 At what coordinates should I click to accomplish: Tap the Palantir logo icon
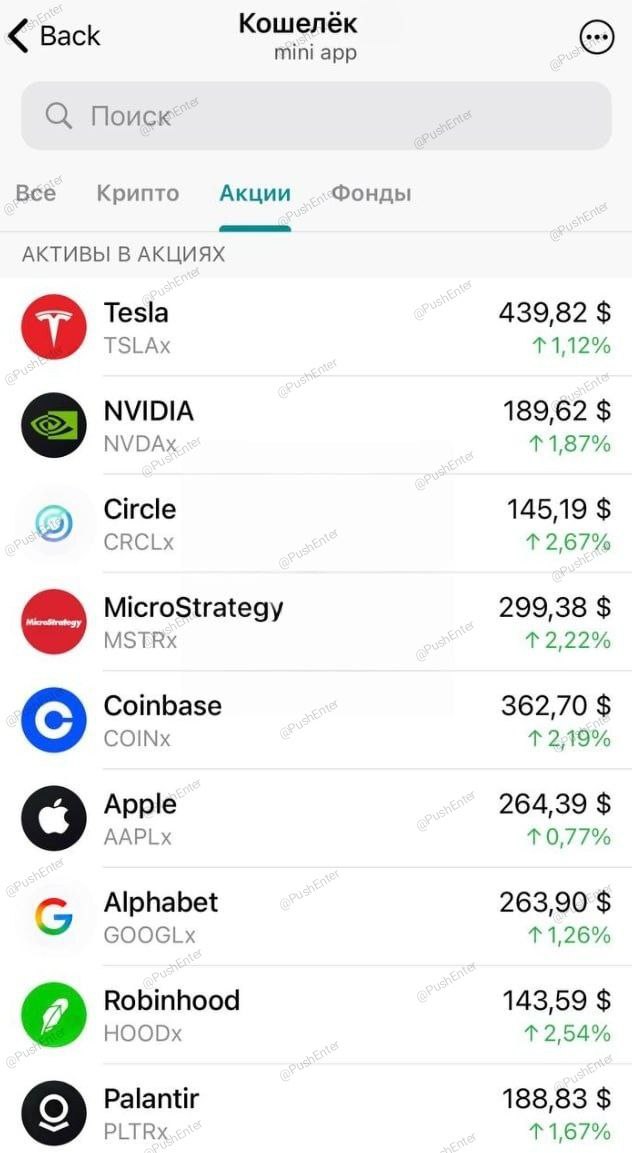54,1113
